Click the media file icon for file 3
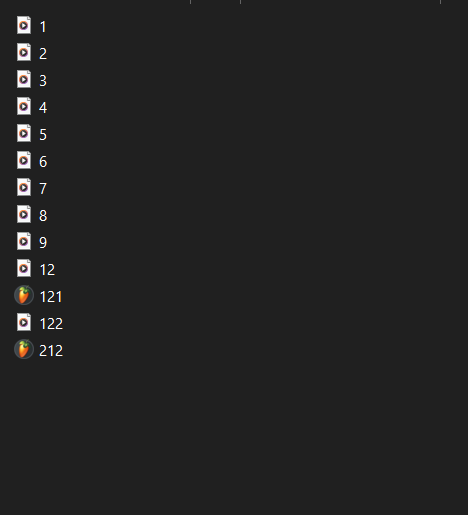 click(24, 79)
